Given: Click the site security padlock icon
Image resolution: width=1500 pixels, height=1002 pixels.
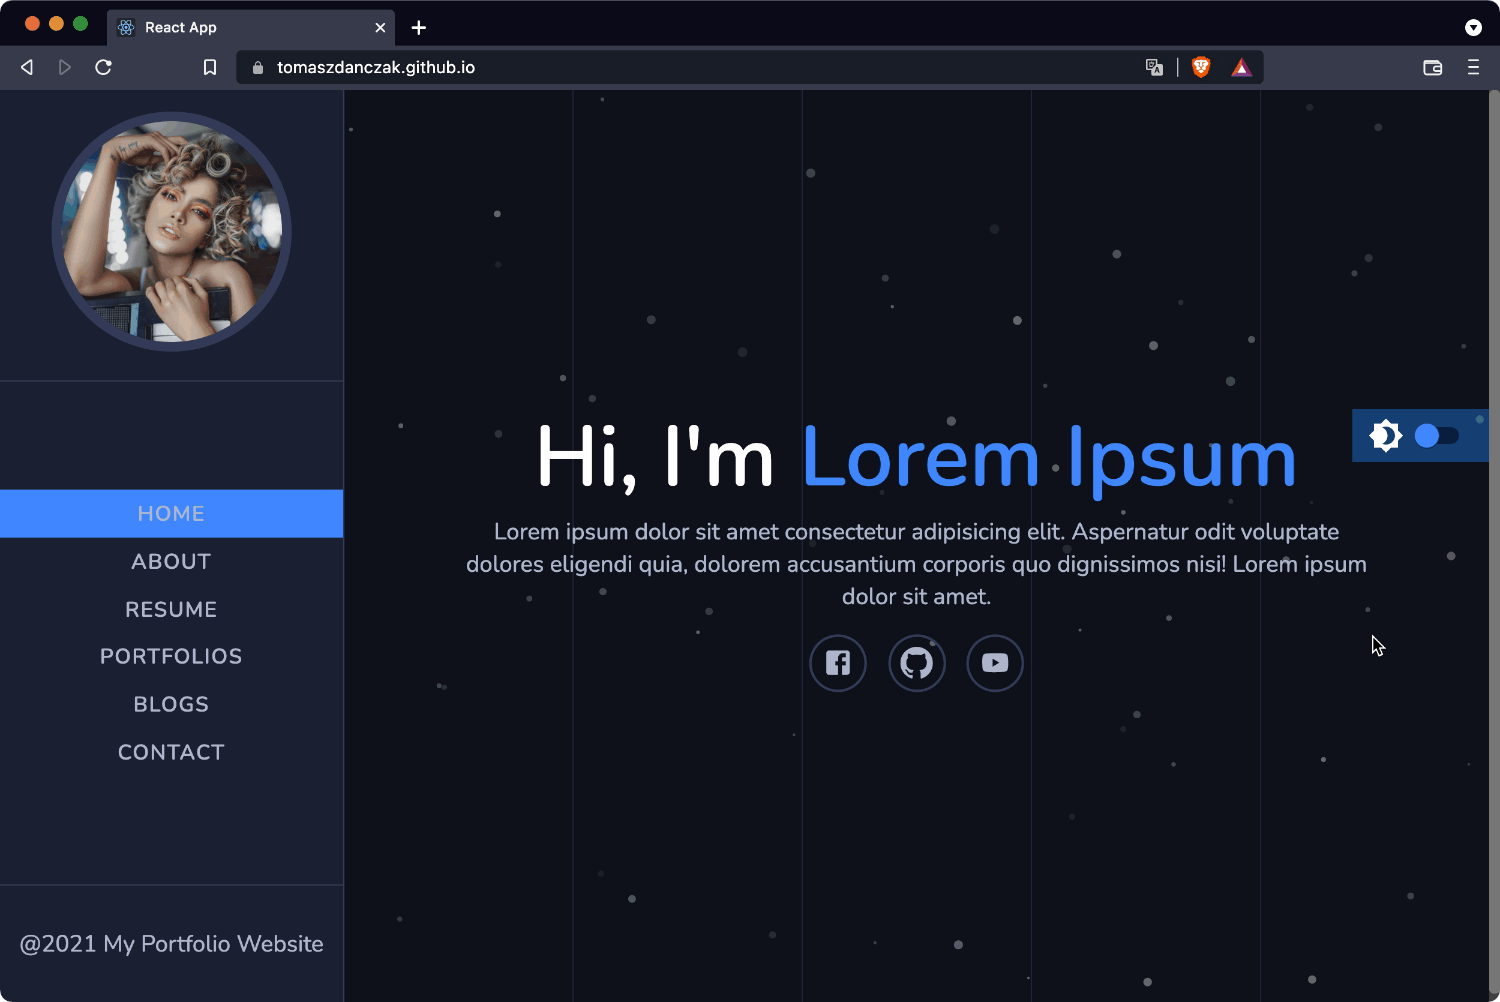Looking at the screenshot, I should [x=257, y=67].
